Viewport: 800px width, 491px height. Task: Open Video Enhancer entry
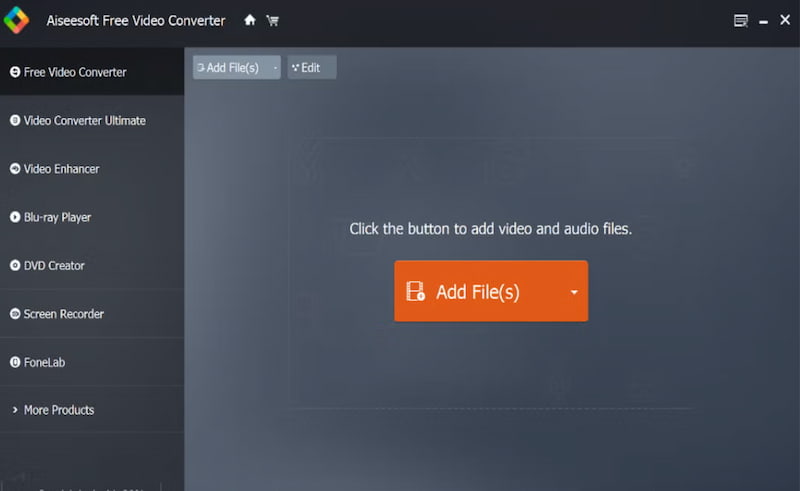pyautogui.click(x=92, y=168)
